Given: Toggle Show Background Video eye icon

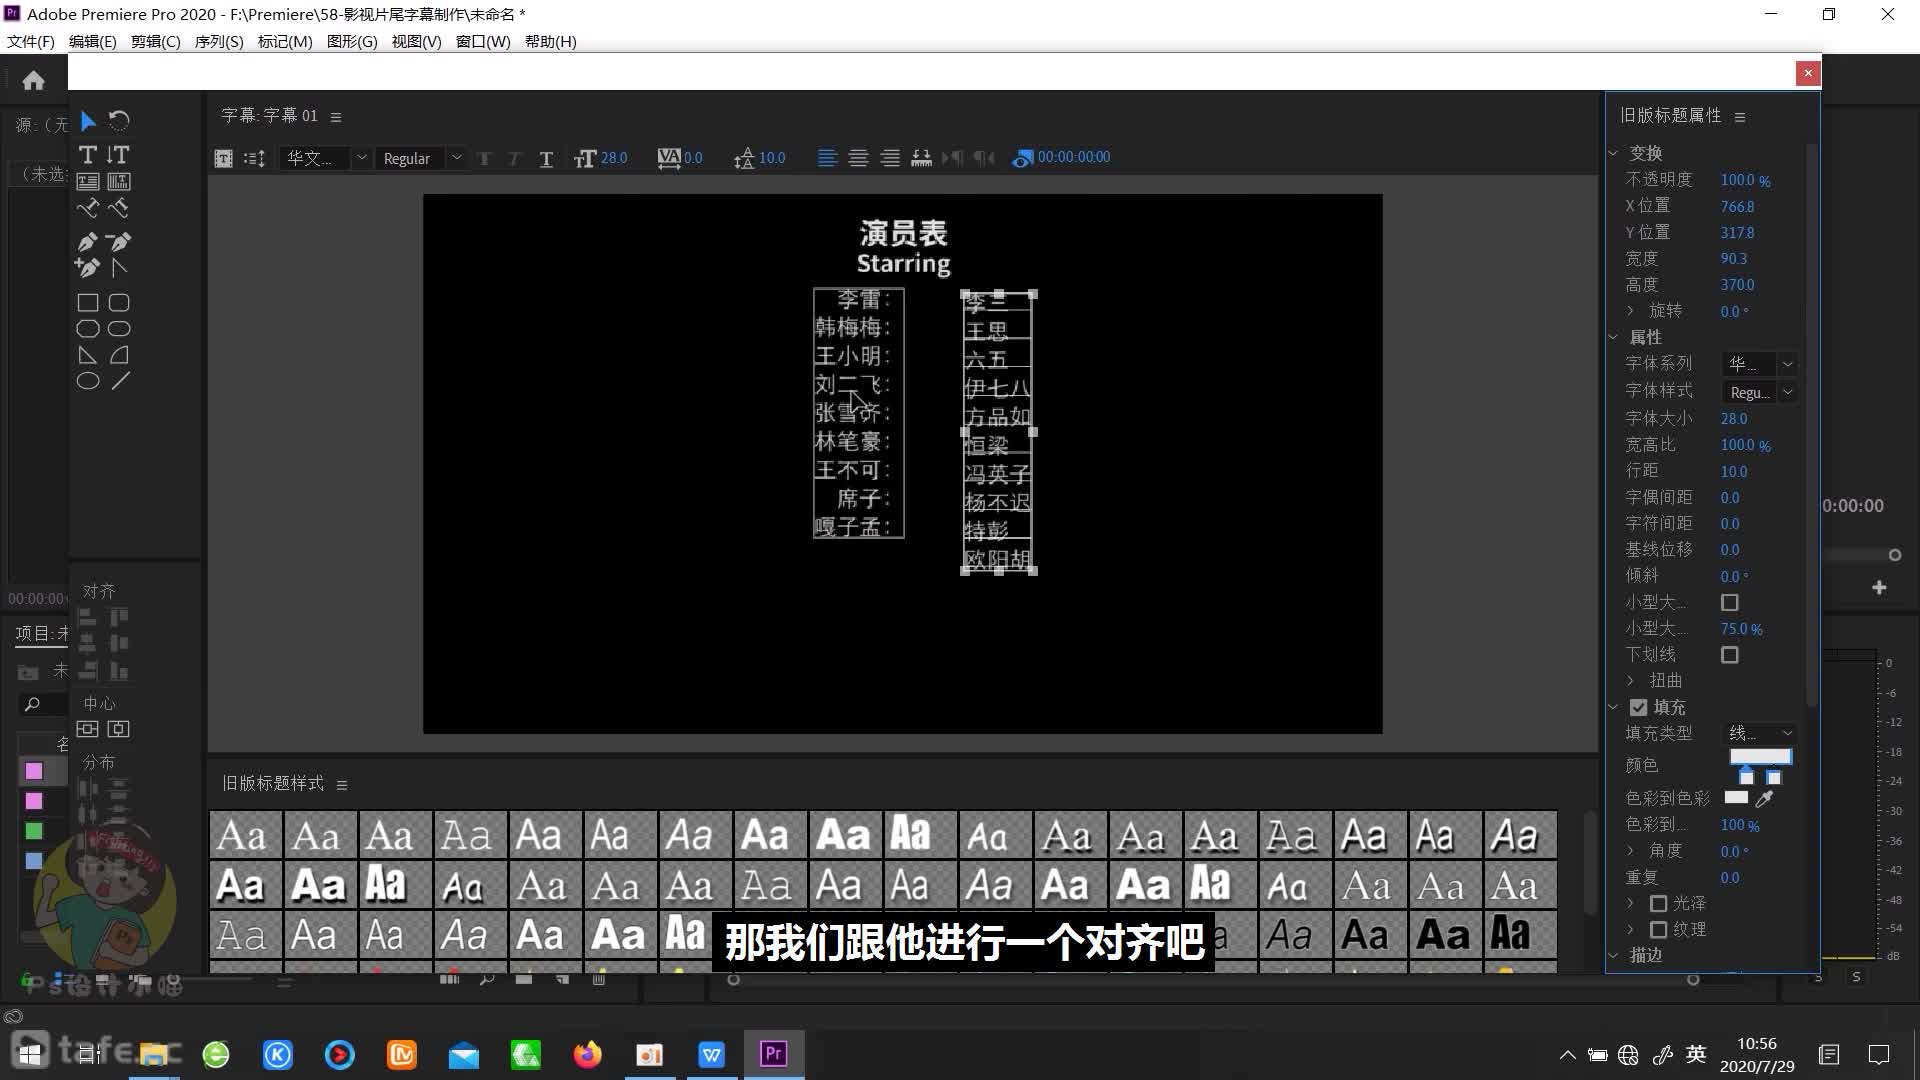Looking at the screenshot, I should tap(1022, 158).
